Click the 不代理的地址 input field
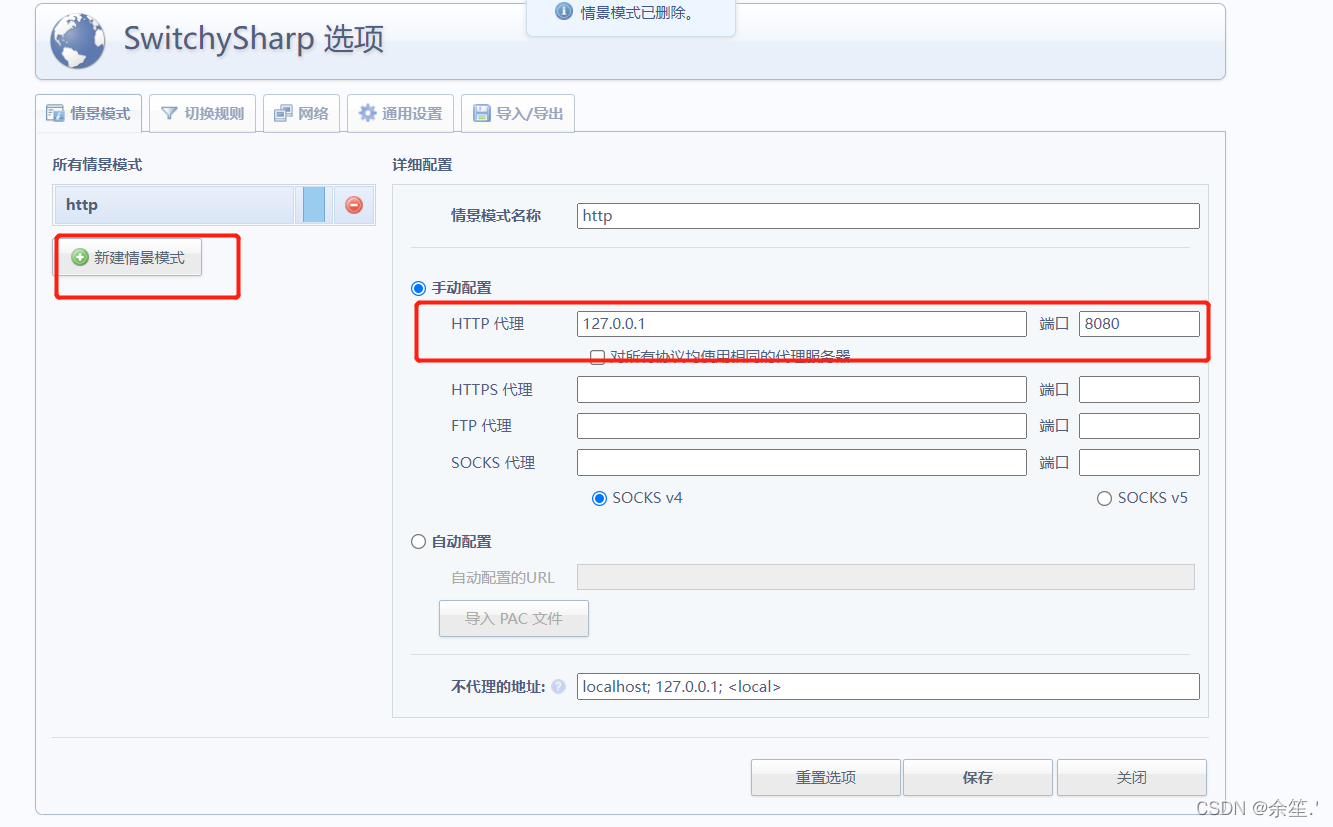Screen dimensions: 1333x827 click(x=888, y=687)
